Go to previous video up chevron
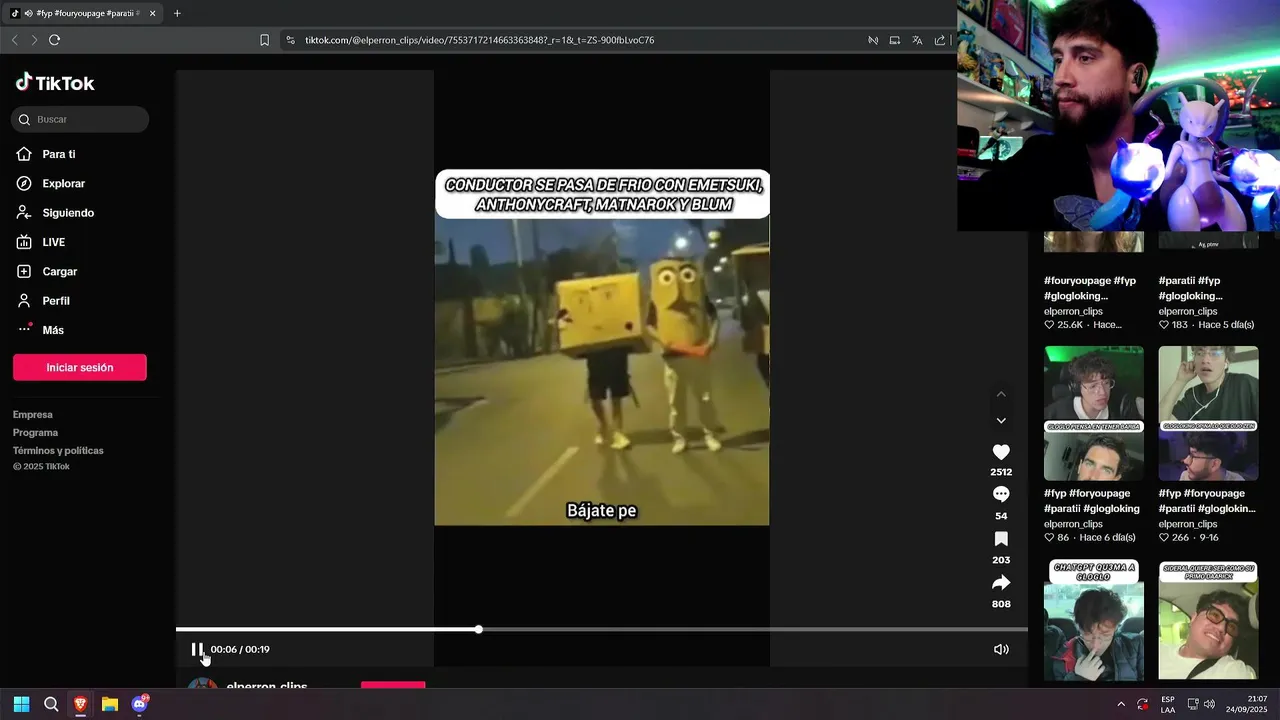The height and width of the screenshot is (720, 1280). point(1001,394)
